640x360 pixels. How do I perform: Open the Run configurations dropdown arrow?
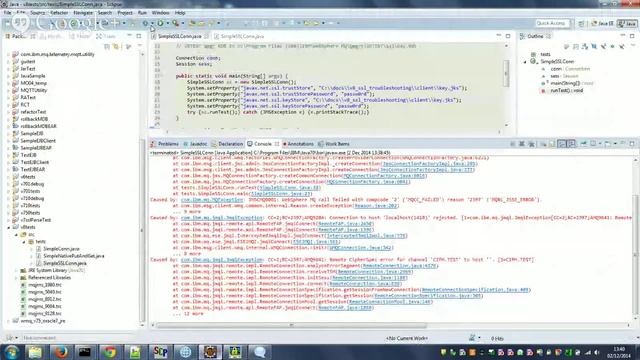[x=167, y=24]
